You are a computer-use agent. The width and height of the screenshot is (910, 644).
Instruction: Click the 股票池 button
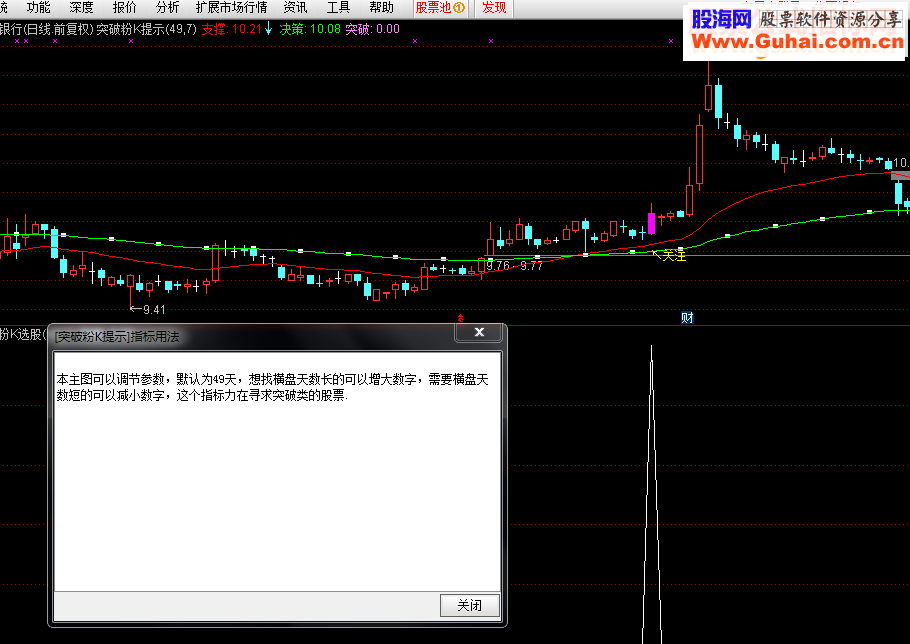pos(440,8)
